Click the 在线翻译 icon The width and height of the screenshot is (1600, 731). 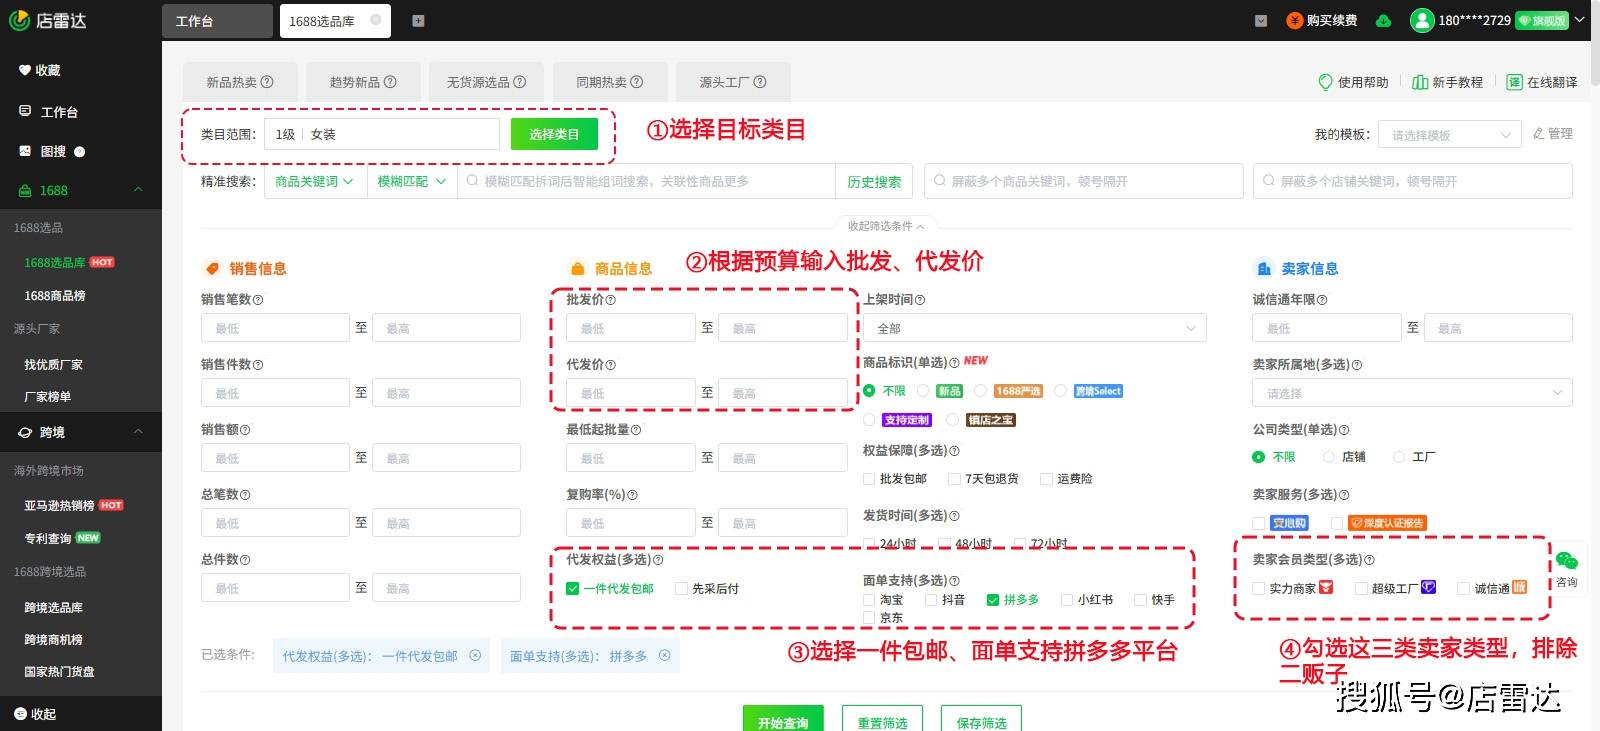(1514, 82)
